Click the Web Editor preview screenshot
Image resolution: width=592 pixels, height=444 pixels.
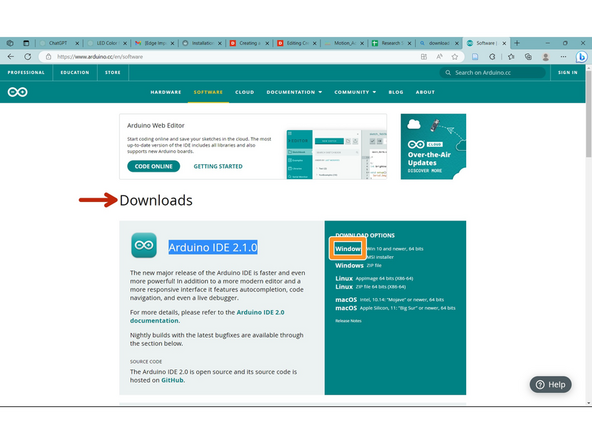[336, 154]
